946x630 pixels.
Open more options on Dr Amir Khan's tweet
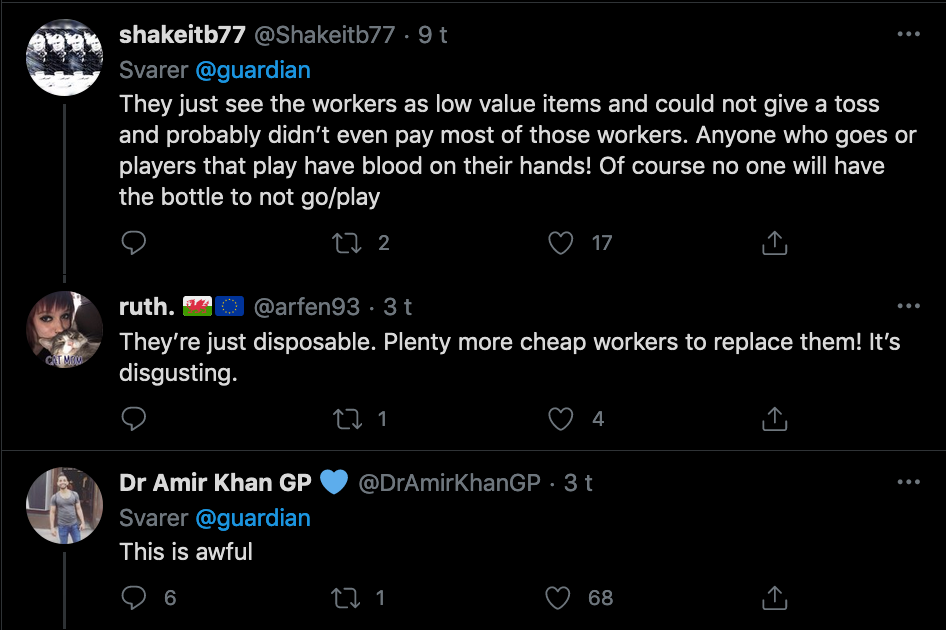click(x=908, y=482)
